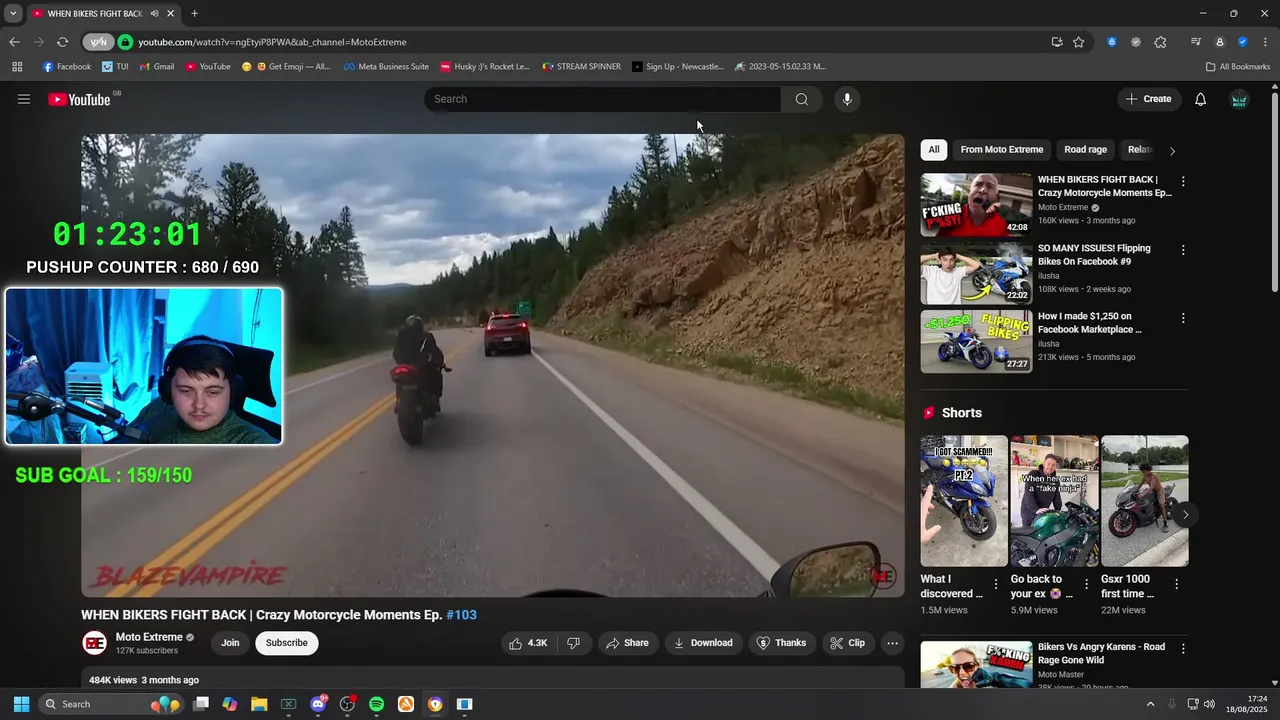Open Bikers Vs Angry Karens video title
1280x720 pixels.
coord(1101,653)
